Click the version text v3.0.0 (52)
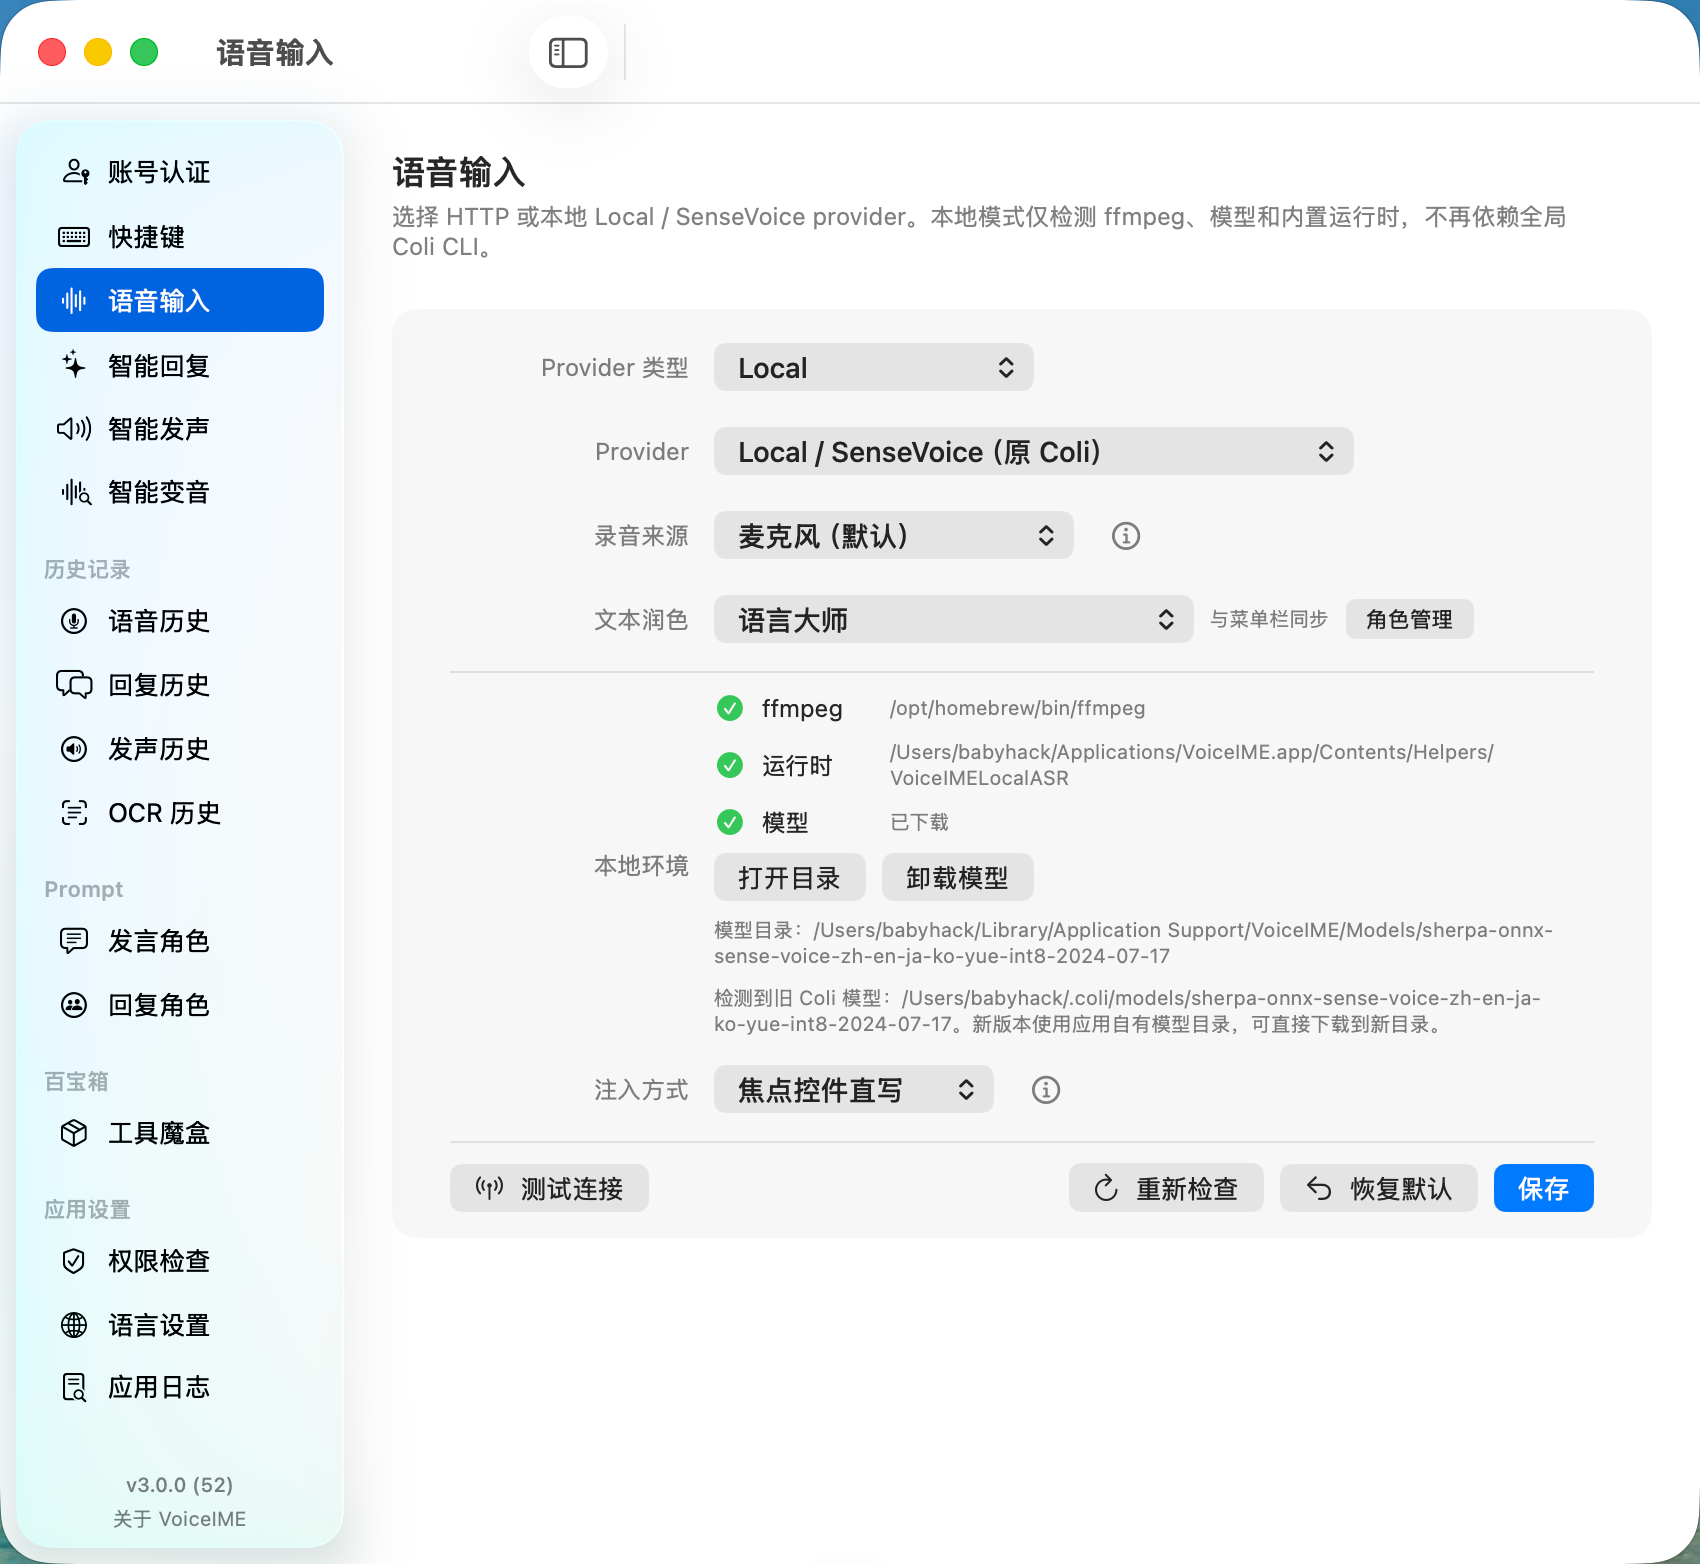1700x1564 pixels. pyautogui.click(x=180, y=1485)
